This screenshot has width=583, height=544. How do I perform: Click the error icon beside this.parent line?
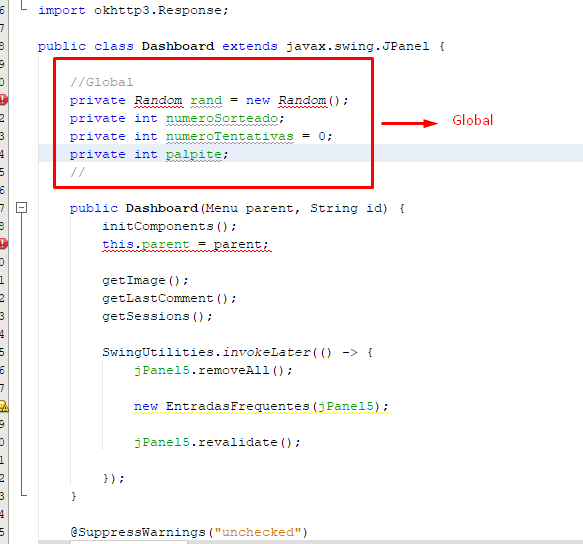tap(3, 244)
